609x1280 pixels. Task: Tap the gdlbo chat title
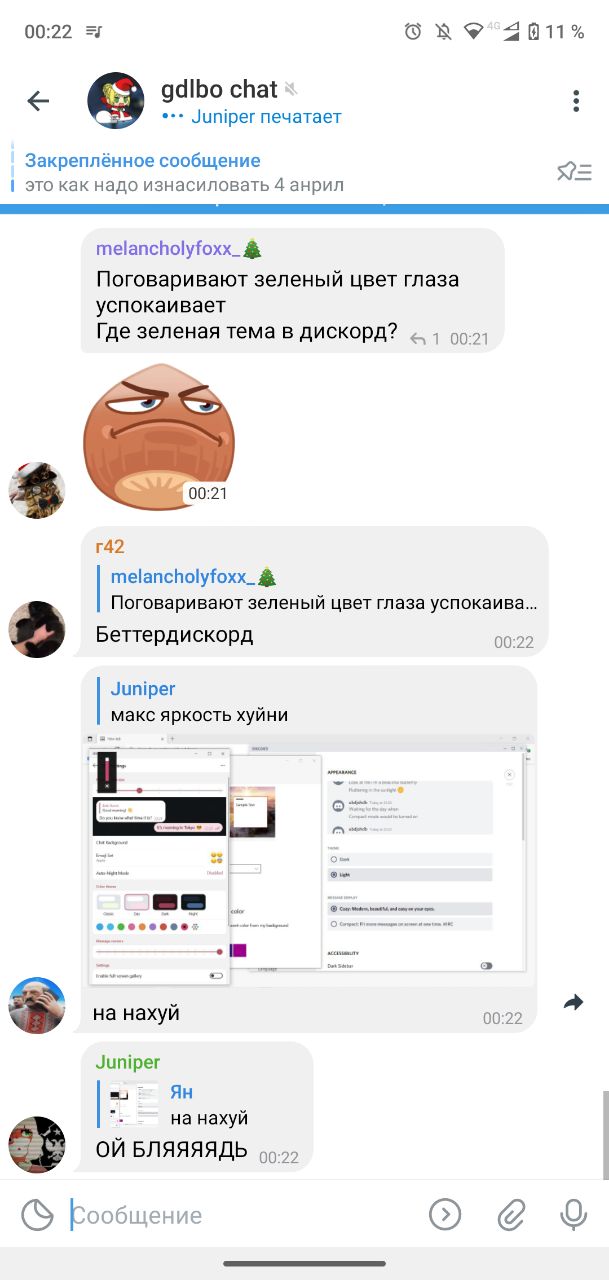(x=219, y=89)
